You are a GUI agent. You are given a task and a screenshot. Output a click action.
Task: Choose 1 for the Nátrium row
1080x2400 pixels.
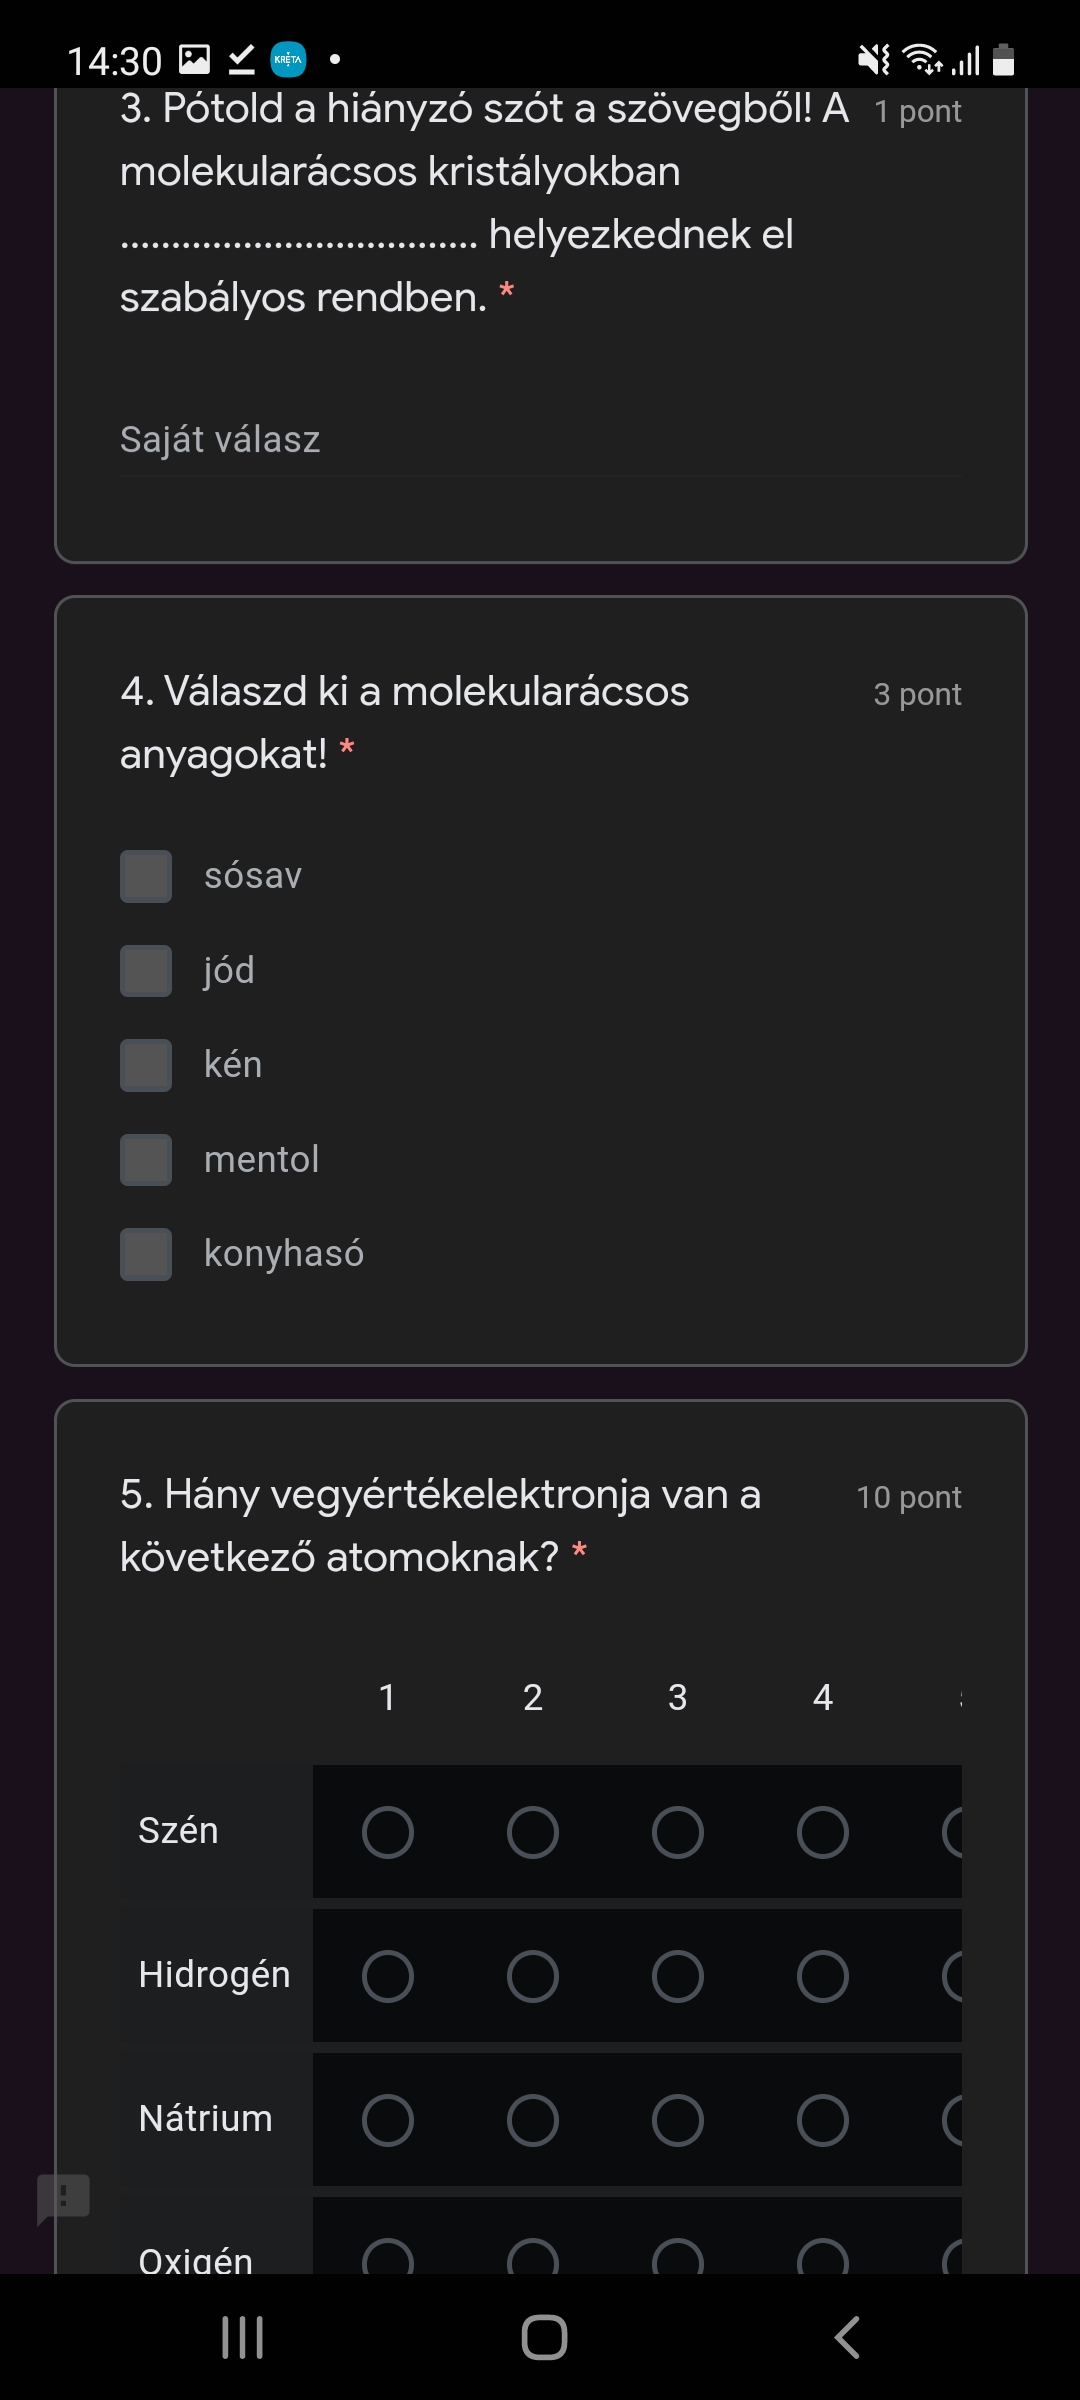point(388,2120)
